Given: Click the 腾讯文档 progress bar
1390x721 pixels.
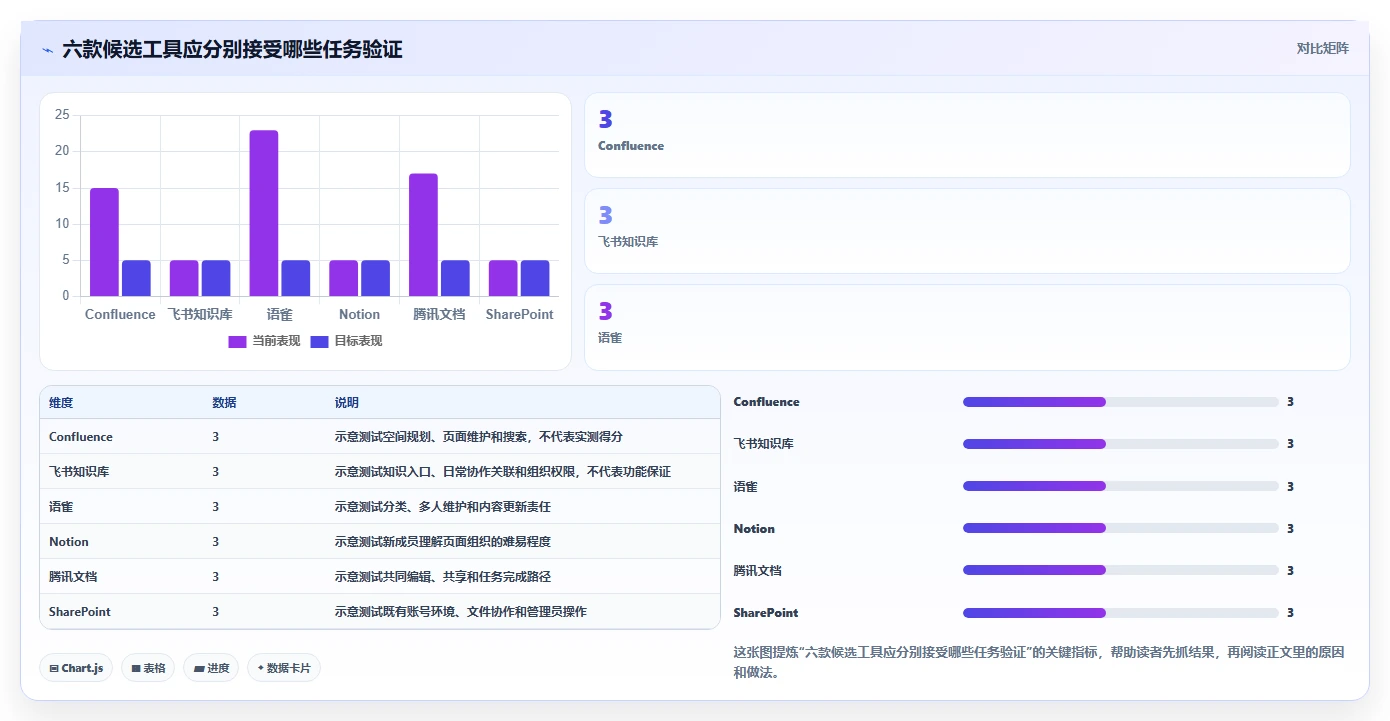Looking at the screenshot, I should [1120, 570].
